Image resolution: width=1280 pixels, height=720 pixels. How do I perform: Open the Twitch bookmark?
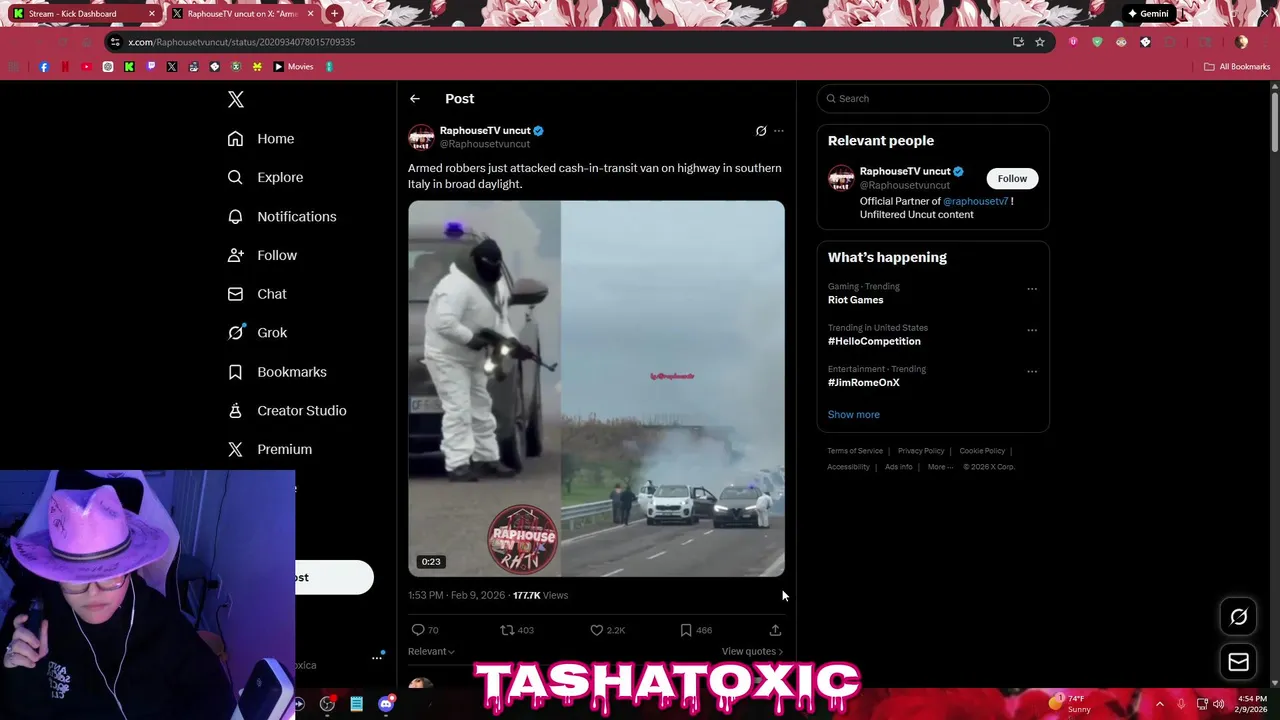point(151,67)
